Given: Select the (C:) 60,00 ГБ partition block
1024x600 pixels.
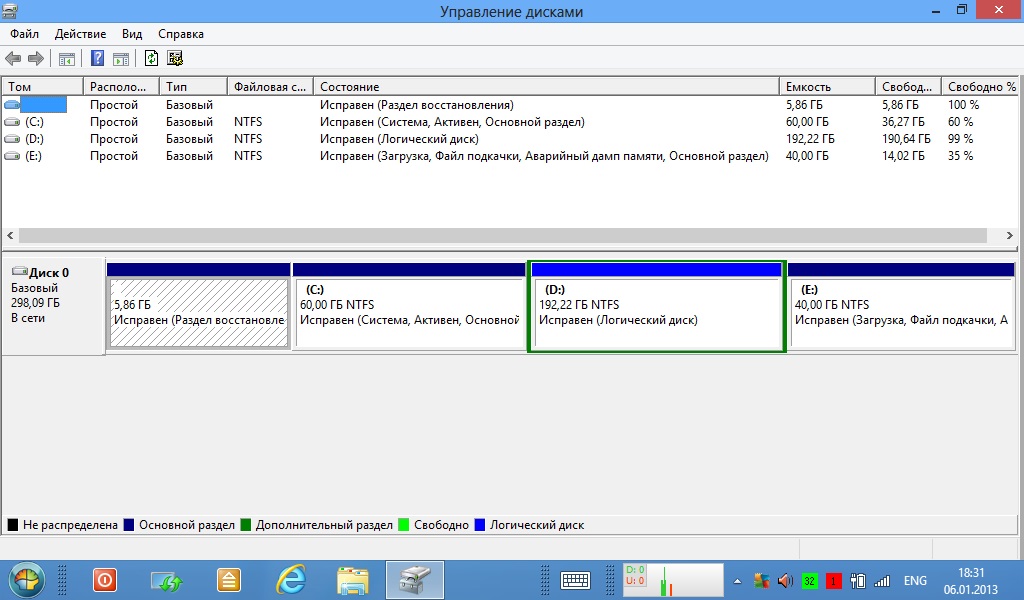Looking at the screenshot, I should pyautogui.click(x=409, y=306).
